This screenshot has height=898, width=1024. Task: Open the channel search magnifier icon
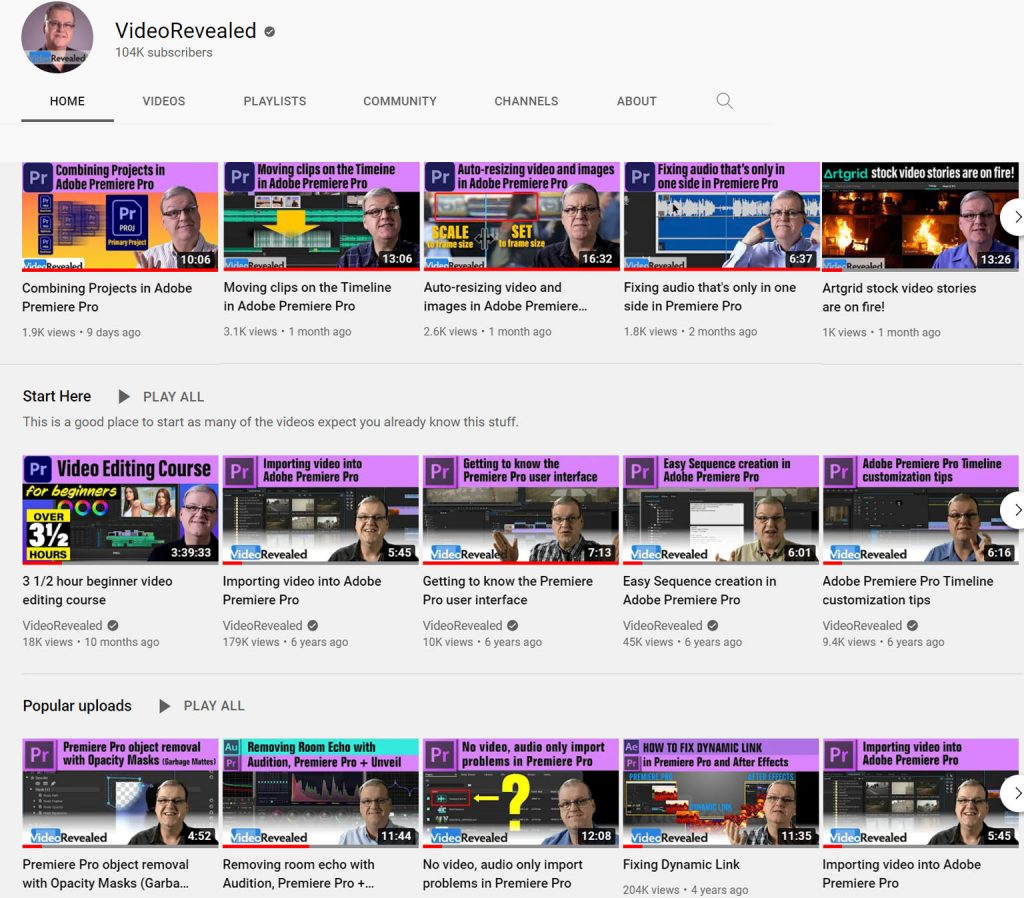pyautogui.click(x=724, y=101)
